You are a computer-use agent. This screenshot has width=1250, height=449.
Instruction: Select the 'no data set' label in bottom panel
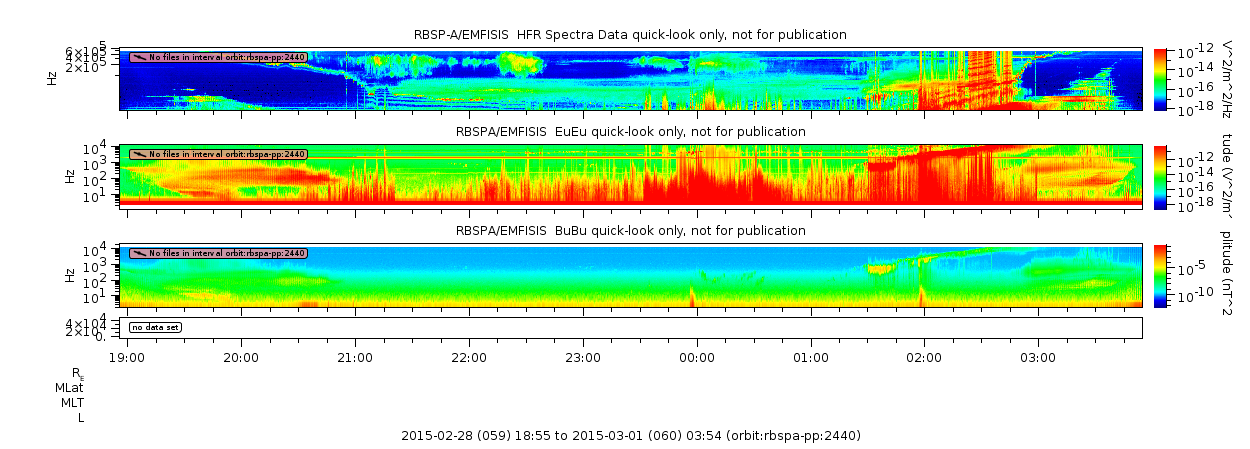pos(155,327)
